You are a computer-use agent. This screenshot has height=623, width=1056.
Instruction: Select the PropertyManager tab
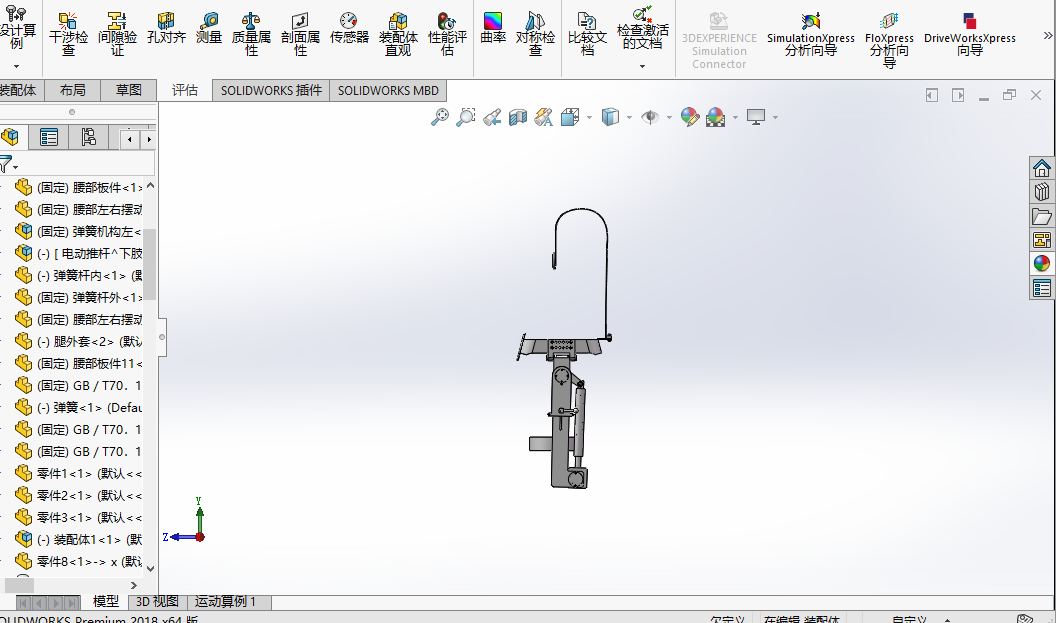click(x=48, y=137)
